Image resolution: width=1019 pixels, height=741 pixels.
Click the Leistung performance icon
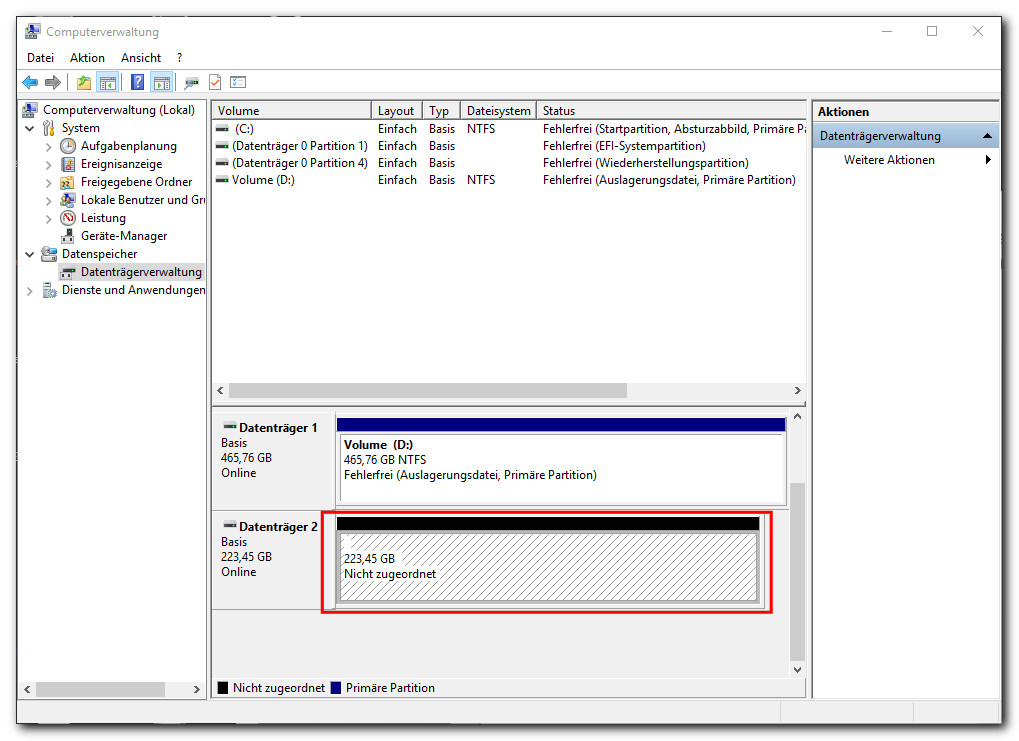(68, 218)
